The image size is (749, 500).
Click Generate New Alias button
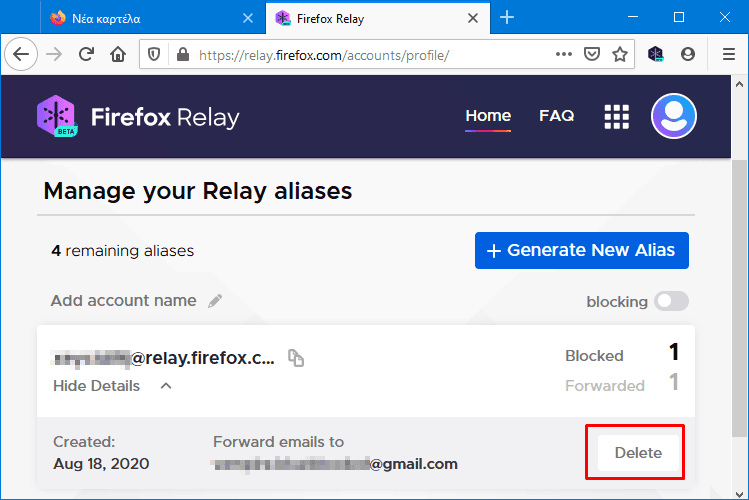coord(582,250)
